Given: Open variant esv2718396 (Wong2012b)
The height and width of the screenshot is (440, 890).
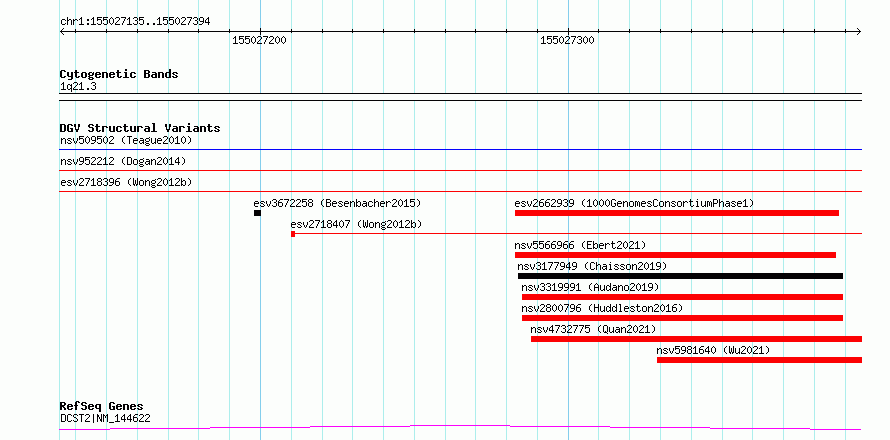Looking at the screenshot, I should (126, 182).
